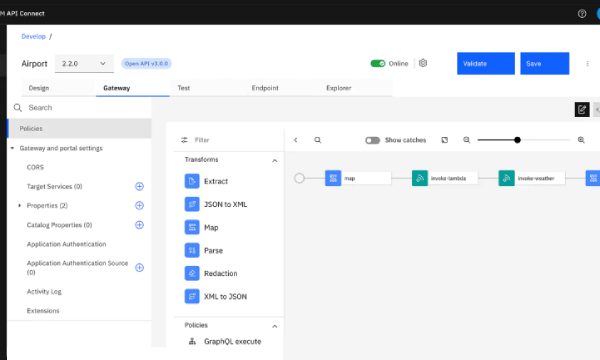Collapse Gateway and portal settings
600x360 pixels.
[12, 148]
